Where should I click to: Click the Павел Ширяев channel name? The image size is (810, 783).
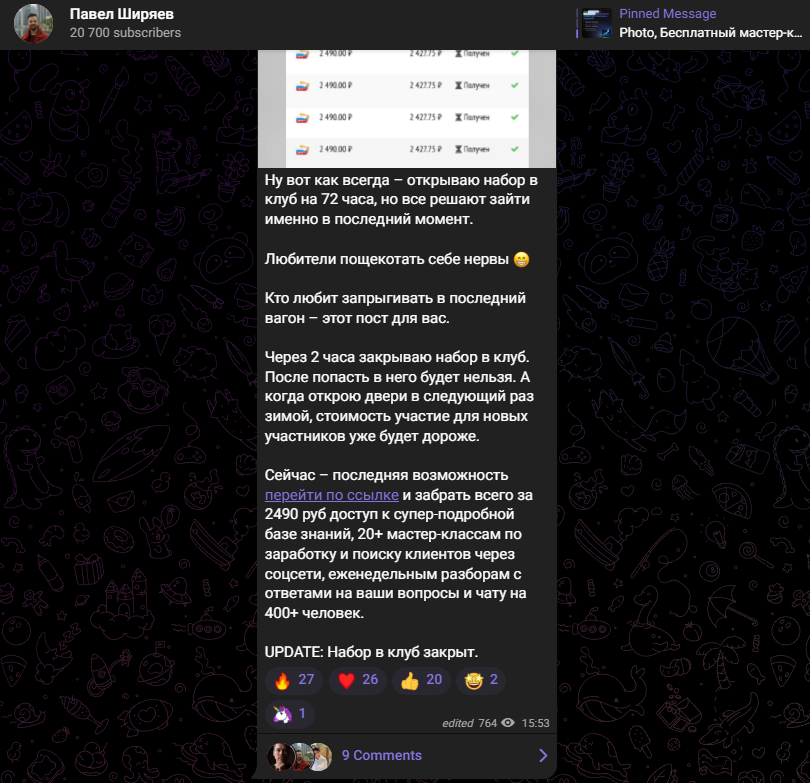[x=121, y=14]
